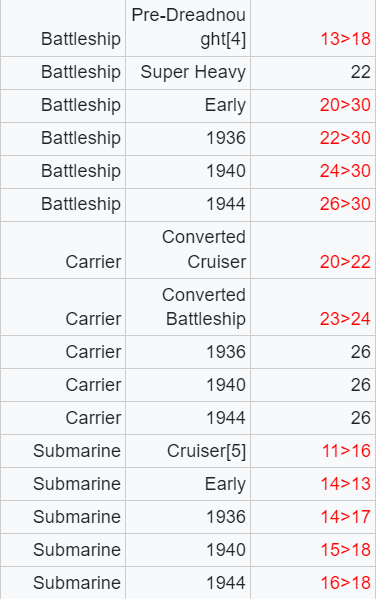378x599 pixels.
Task: Select the 20>22 carrier value
Action: click(345, 262)
